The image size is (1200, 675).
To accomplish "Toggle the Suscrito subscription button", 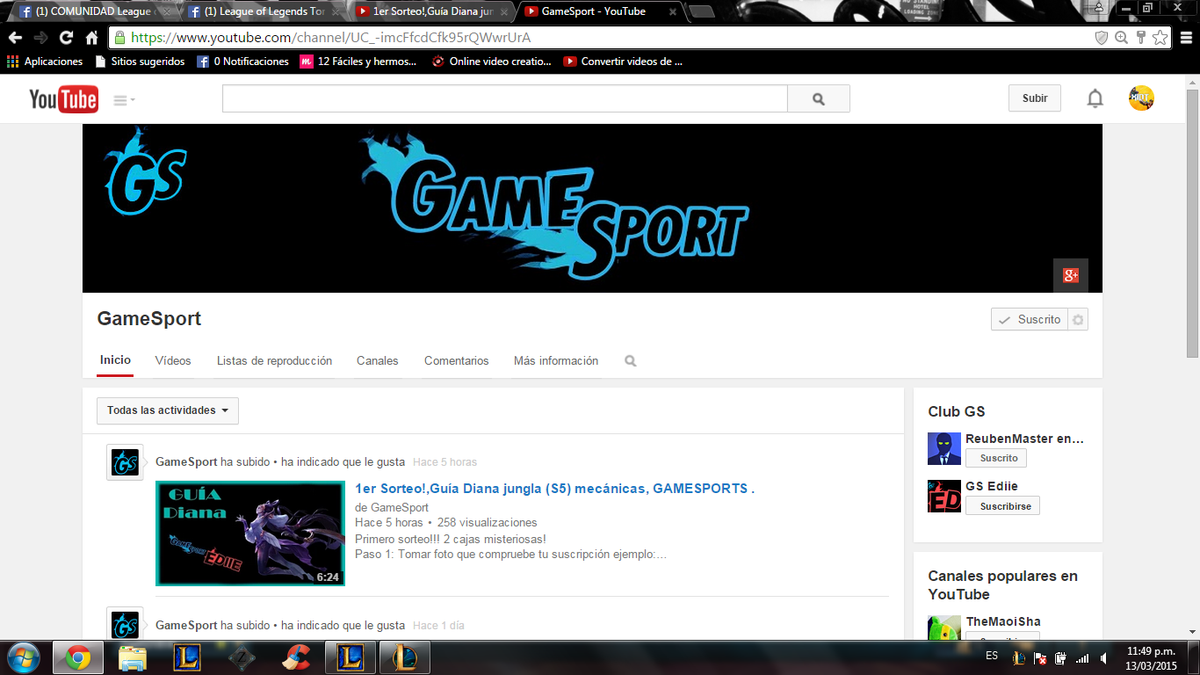I will [x=1029, y=320].
